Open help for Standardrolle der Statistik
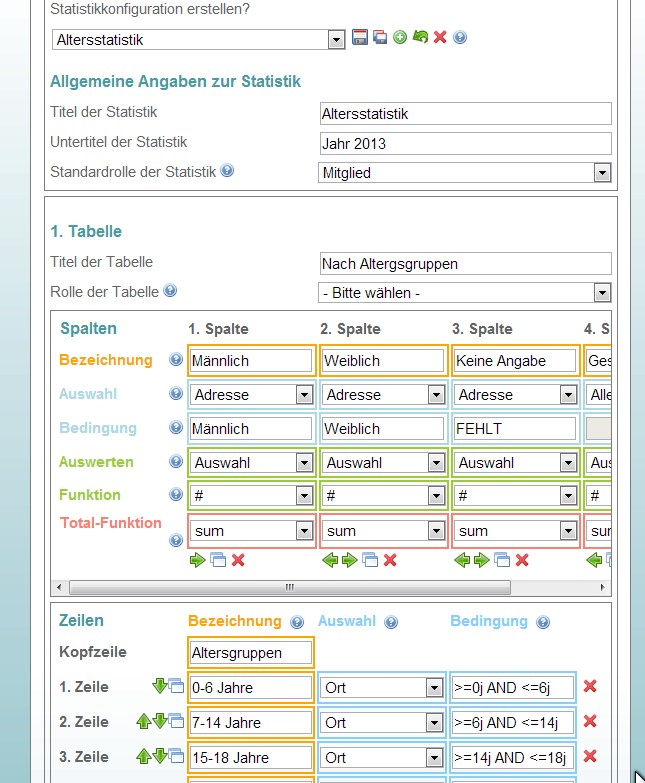645x783 pixels. pyautogui.click(x=227, y=171)
